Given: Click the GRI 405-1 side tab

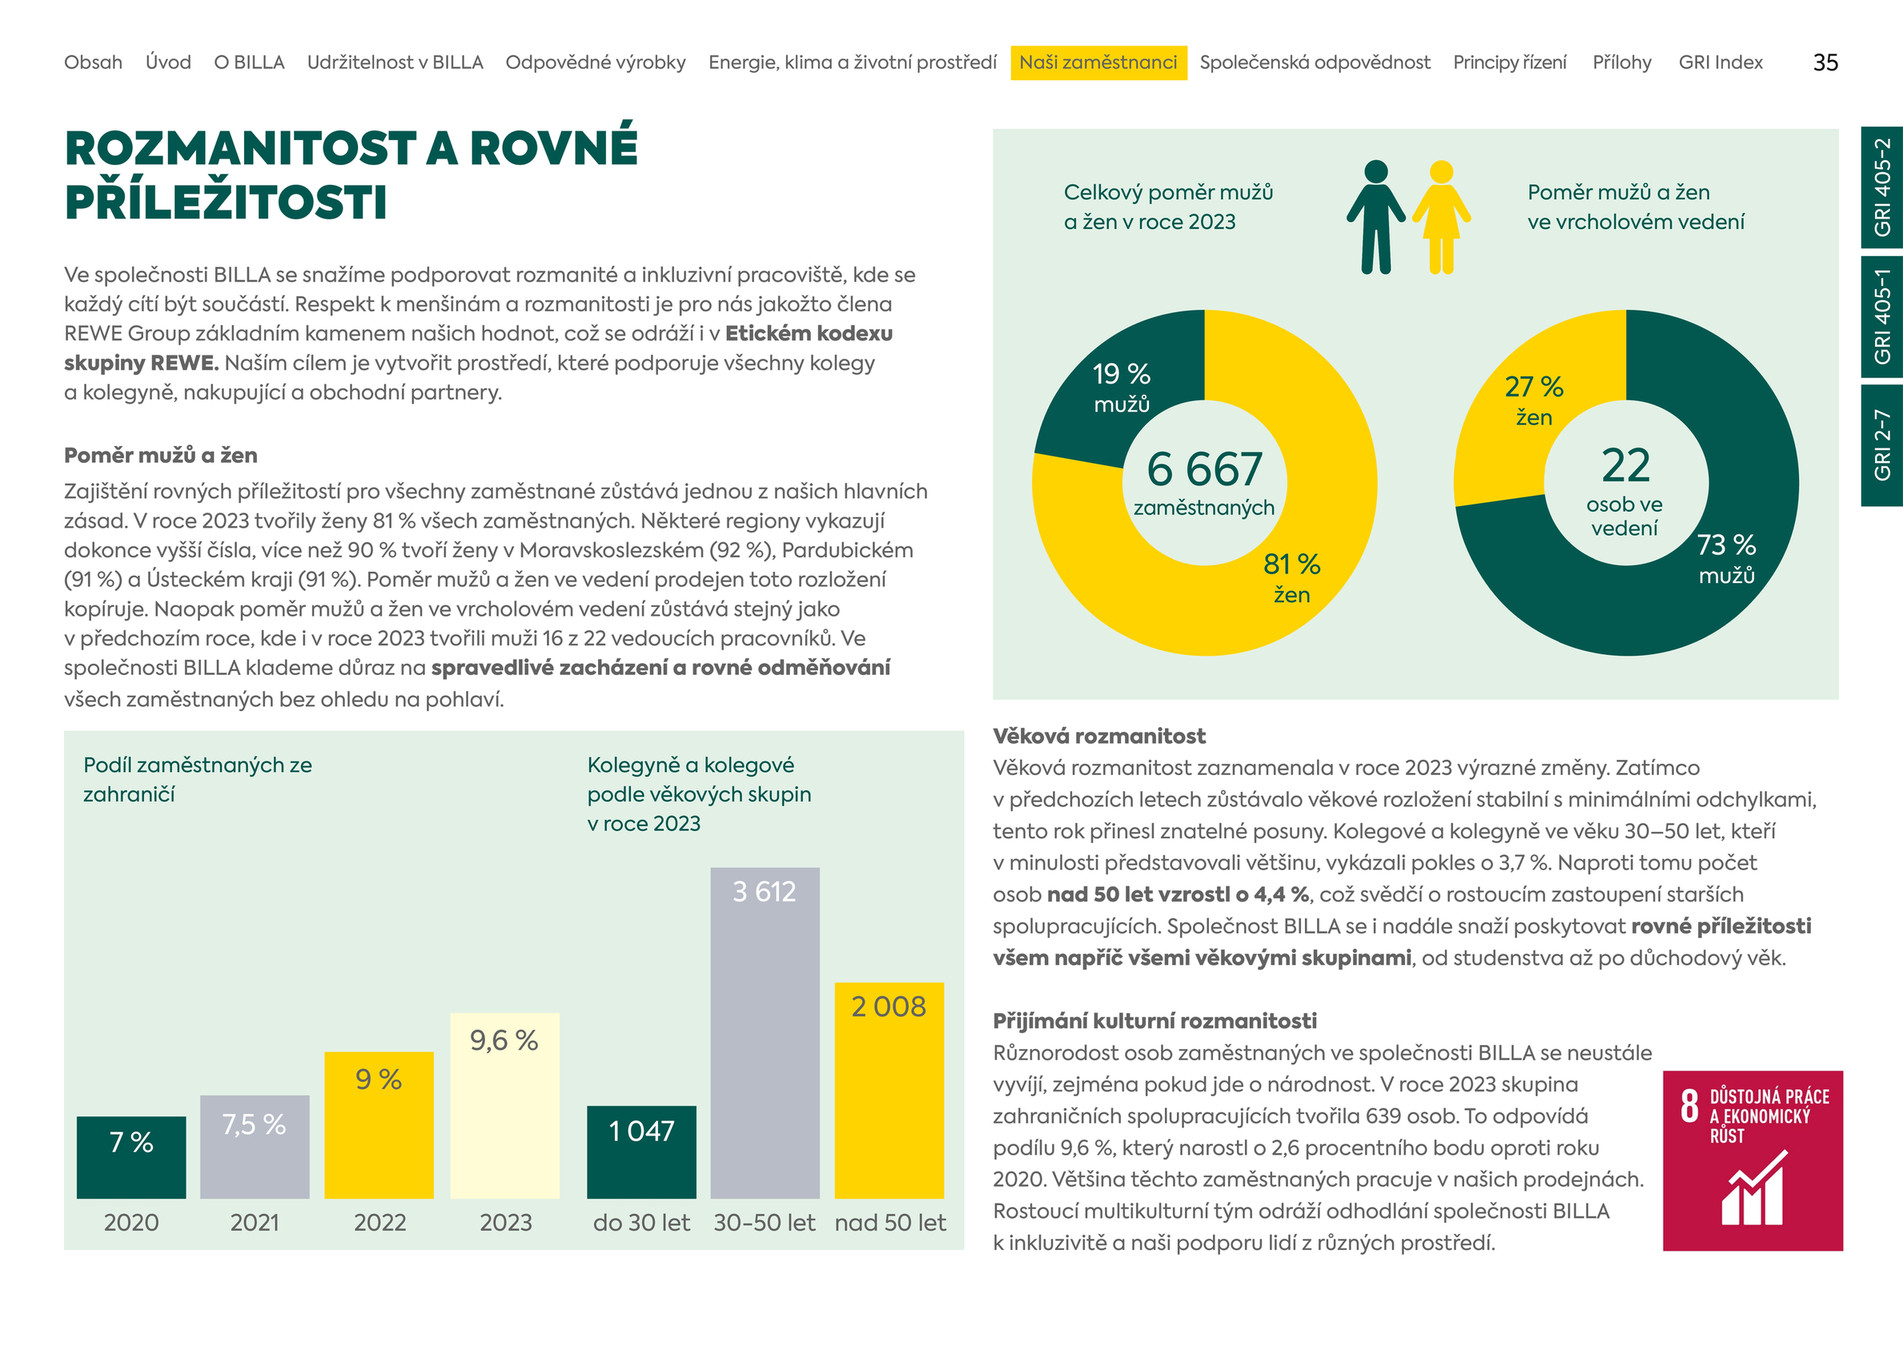Looking at the screenshot, I should pos(1882,316).
